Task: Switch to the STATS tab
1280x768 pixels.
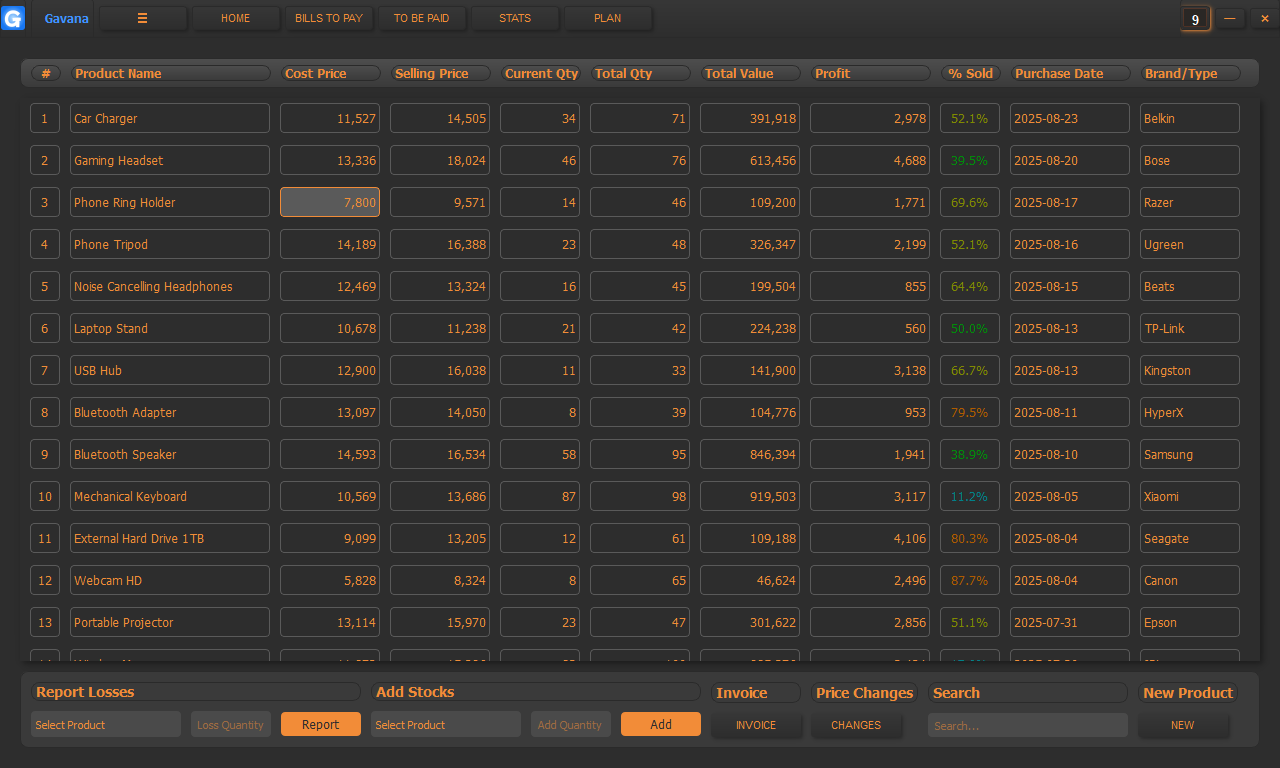Action: (x=515, y=18)
